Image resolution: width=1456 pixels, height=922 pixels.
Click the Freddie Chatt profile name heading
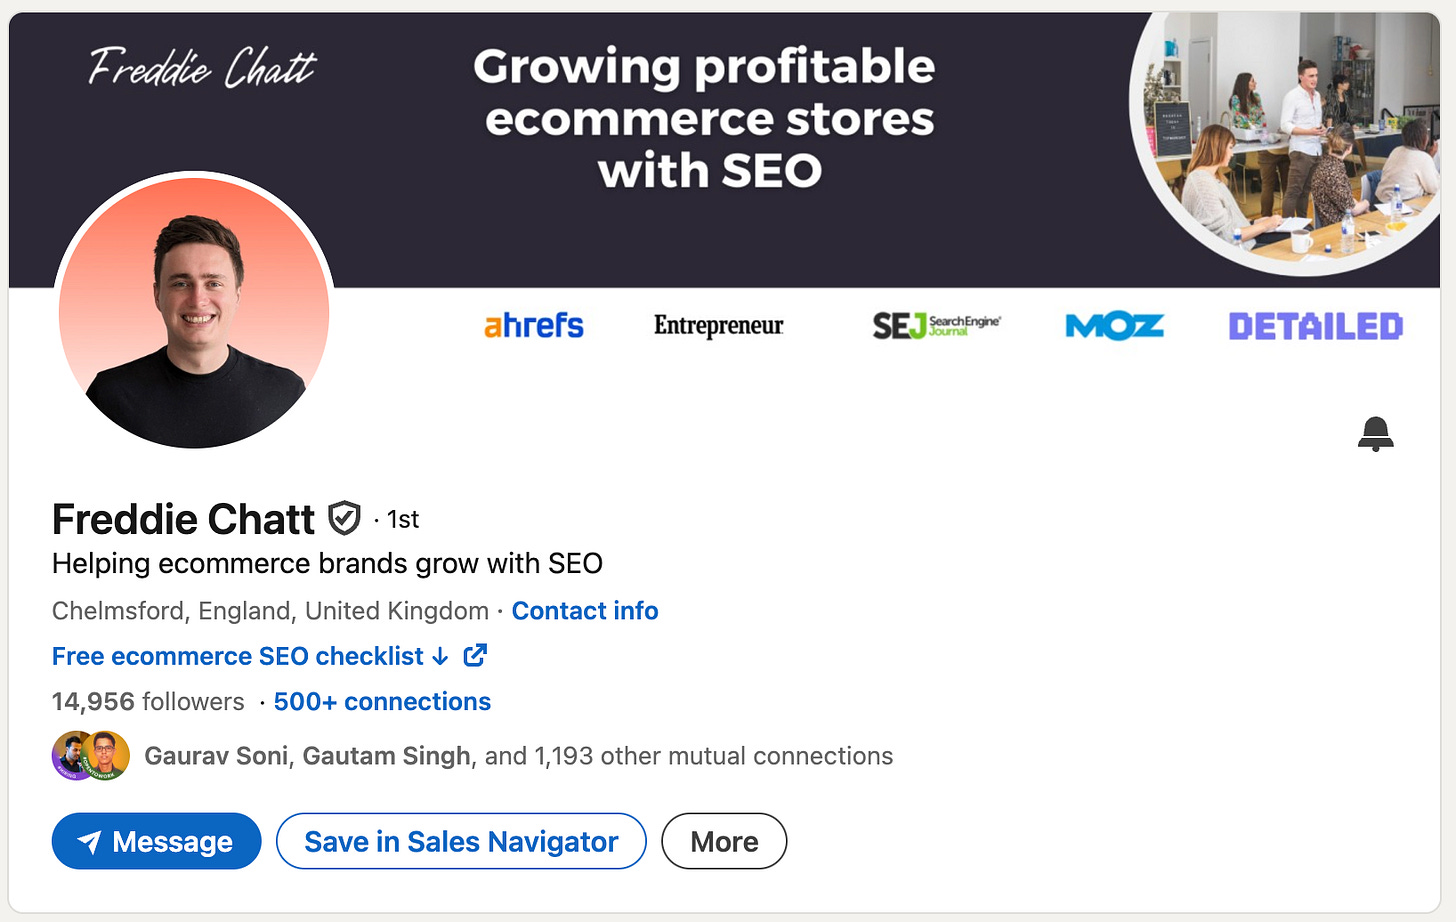[183, 519]
